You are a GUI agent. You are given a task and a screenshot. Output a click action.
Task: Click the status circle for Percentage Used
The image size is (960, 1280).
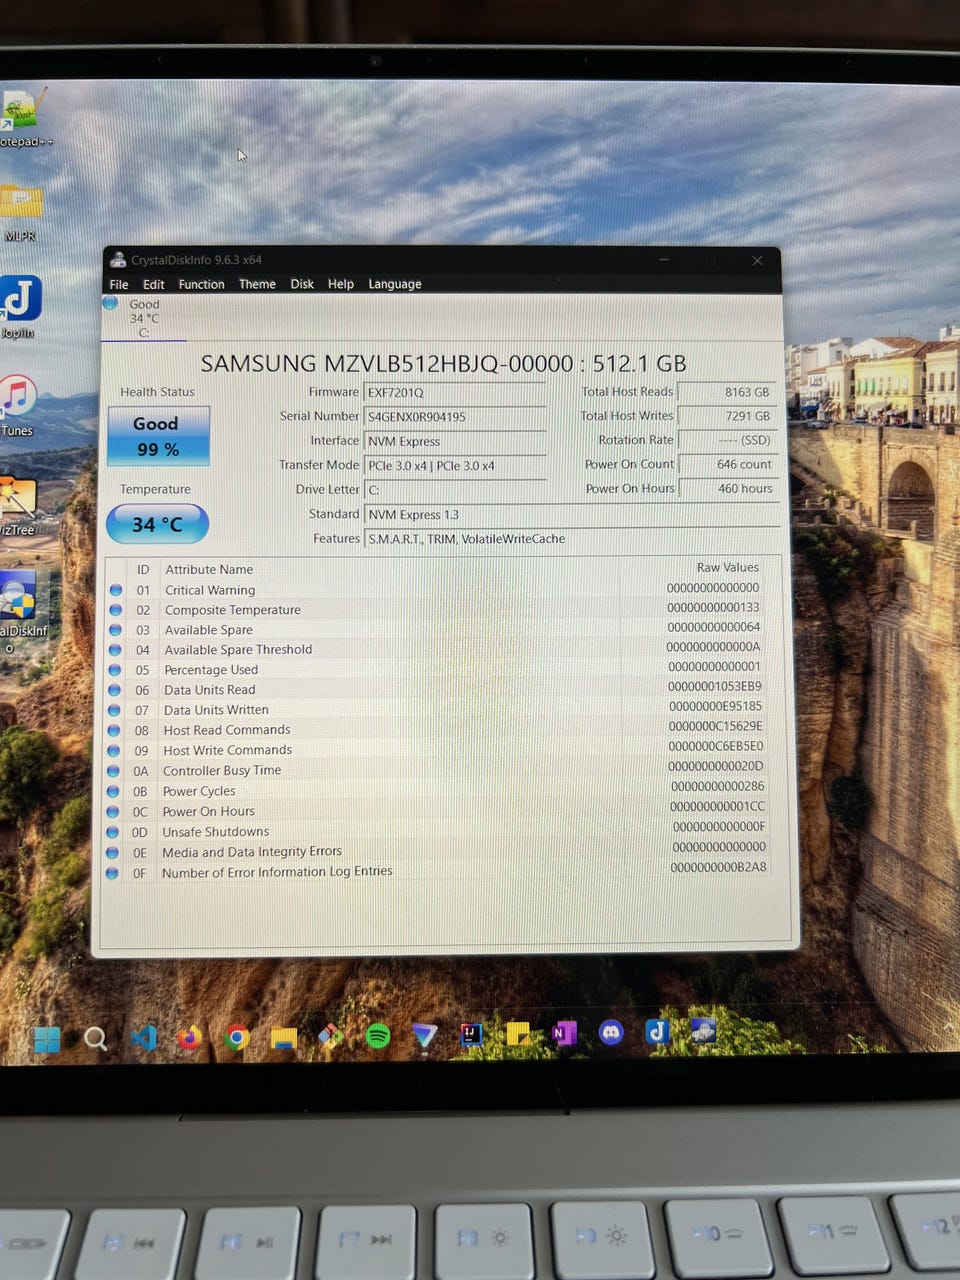[115, 670]
